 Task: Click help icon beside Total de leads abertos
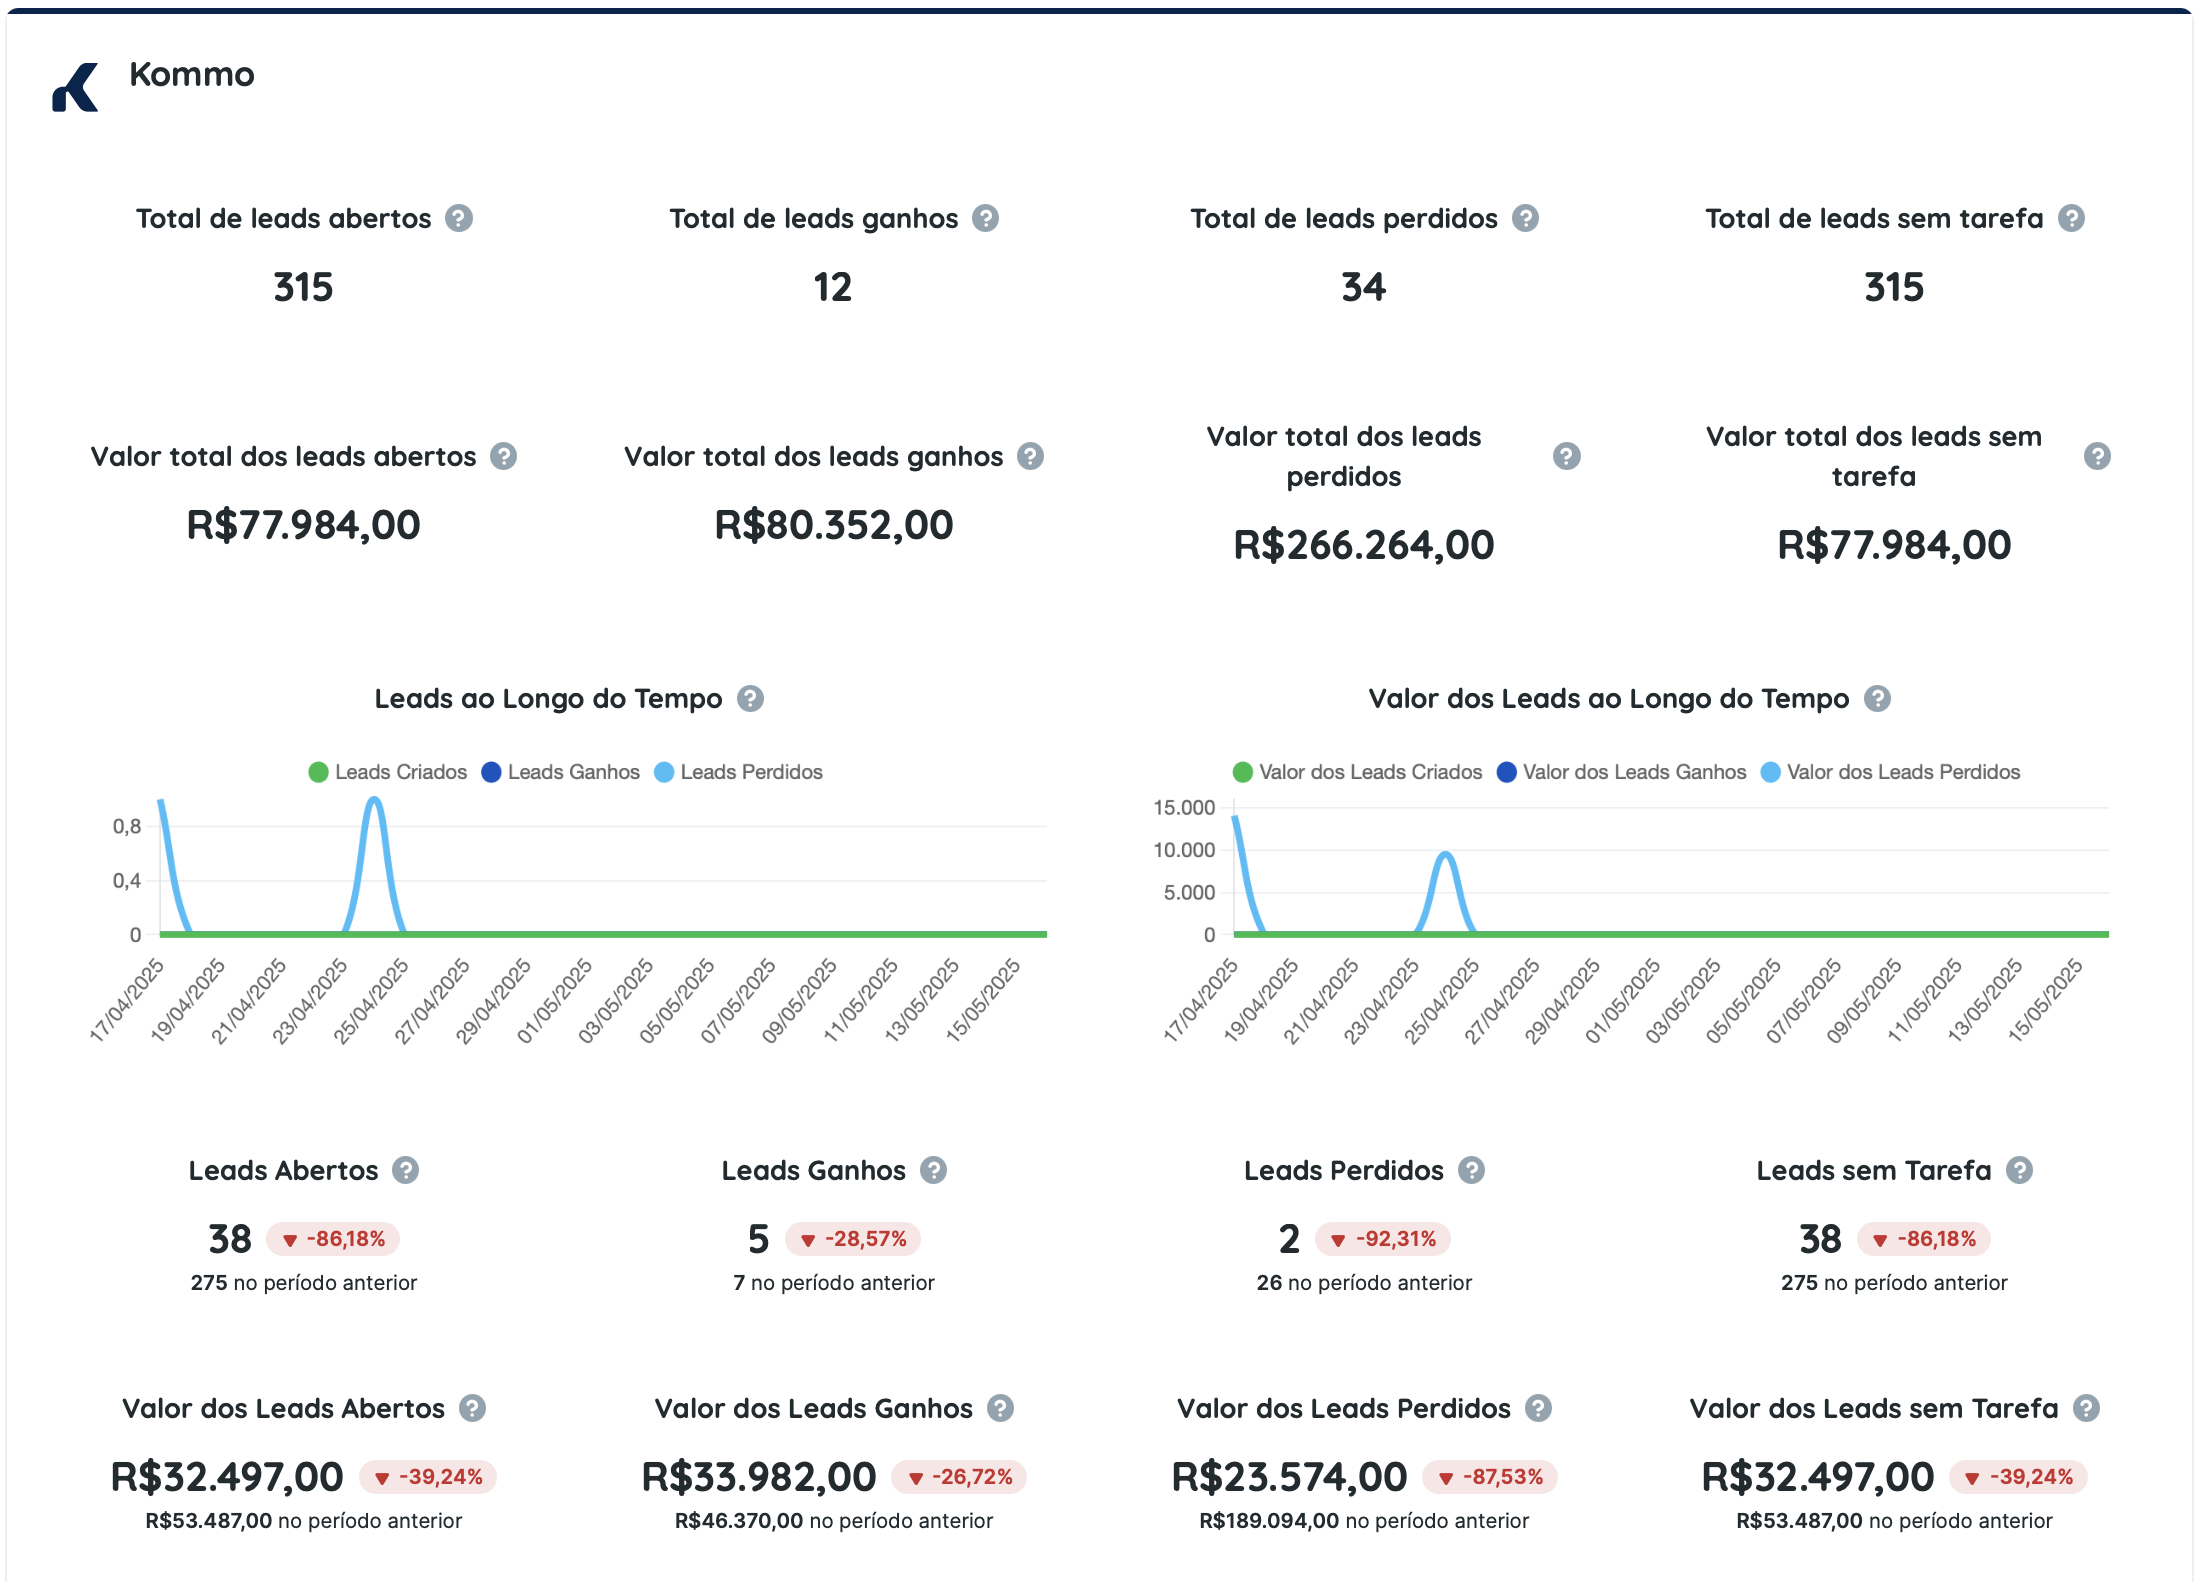[459, 218]
